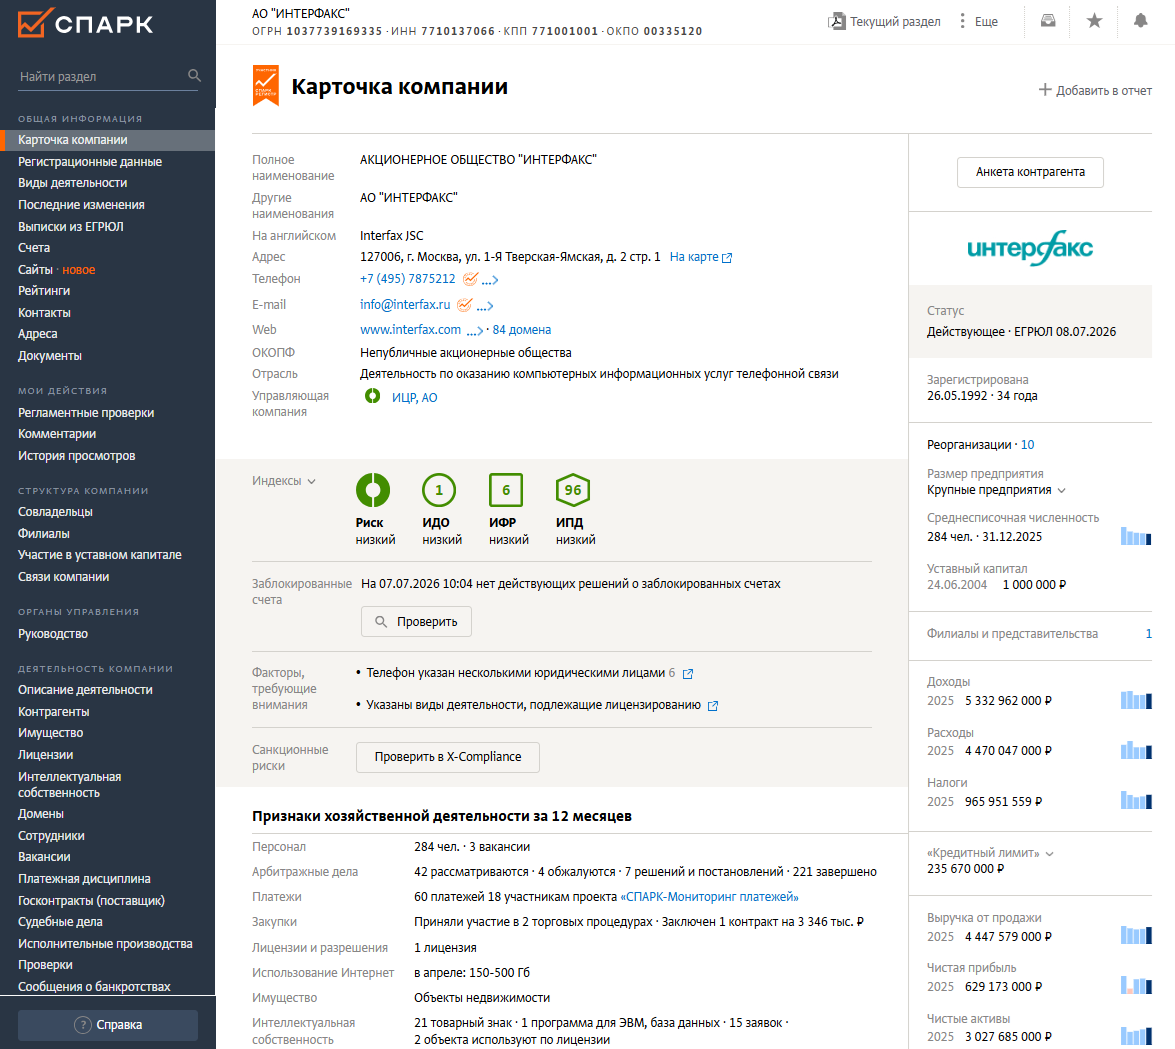This screenshot has width=1175, height=1049.
Task: Open external link icon beside licensing factor
Action: pos(713,706)
